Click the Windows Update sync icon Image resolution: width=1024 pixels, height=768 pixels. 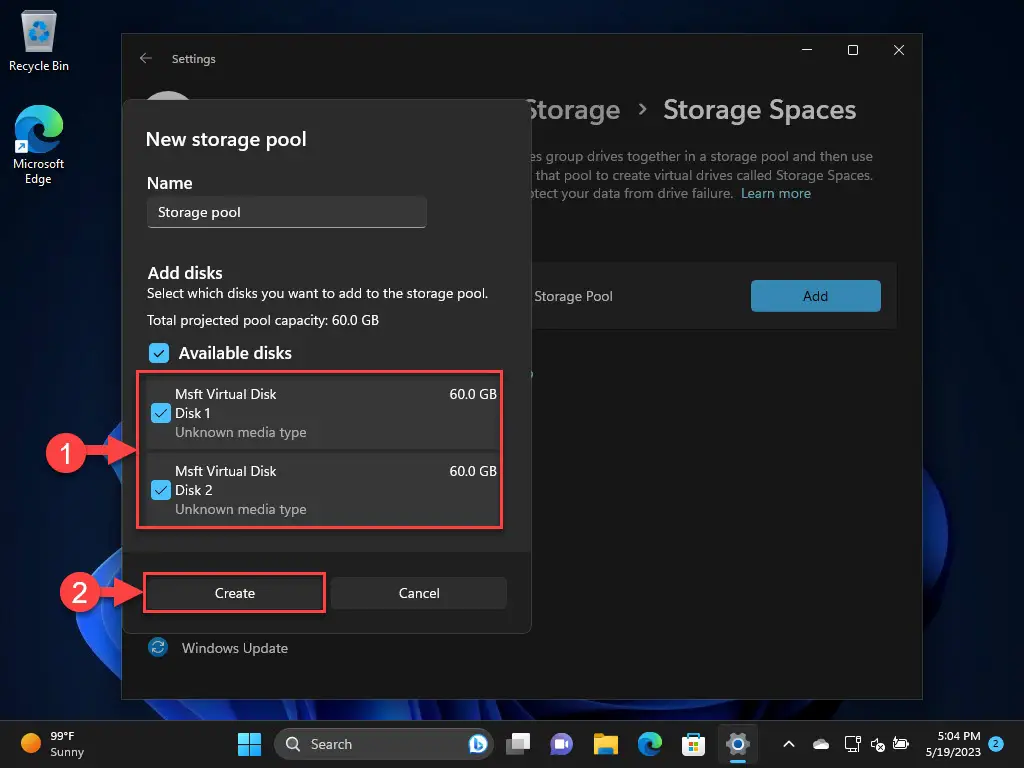point(157,647)
